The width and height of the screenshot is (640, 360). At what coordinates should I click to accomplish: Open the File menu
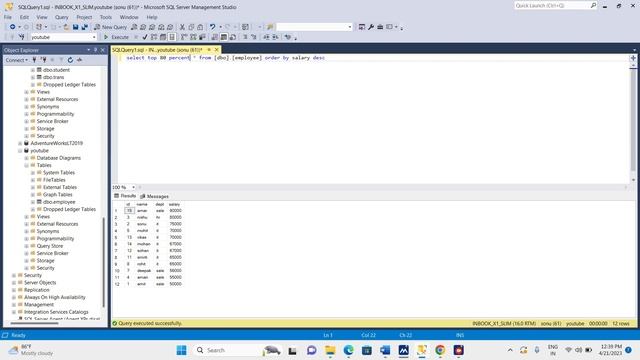8,17
